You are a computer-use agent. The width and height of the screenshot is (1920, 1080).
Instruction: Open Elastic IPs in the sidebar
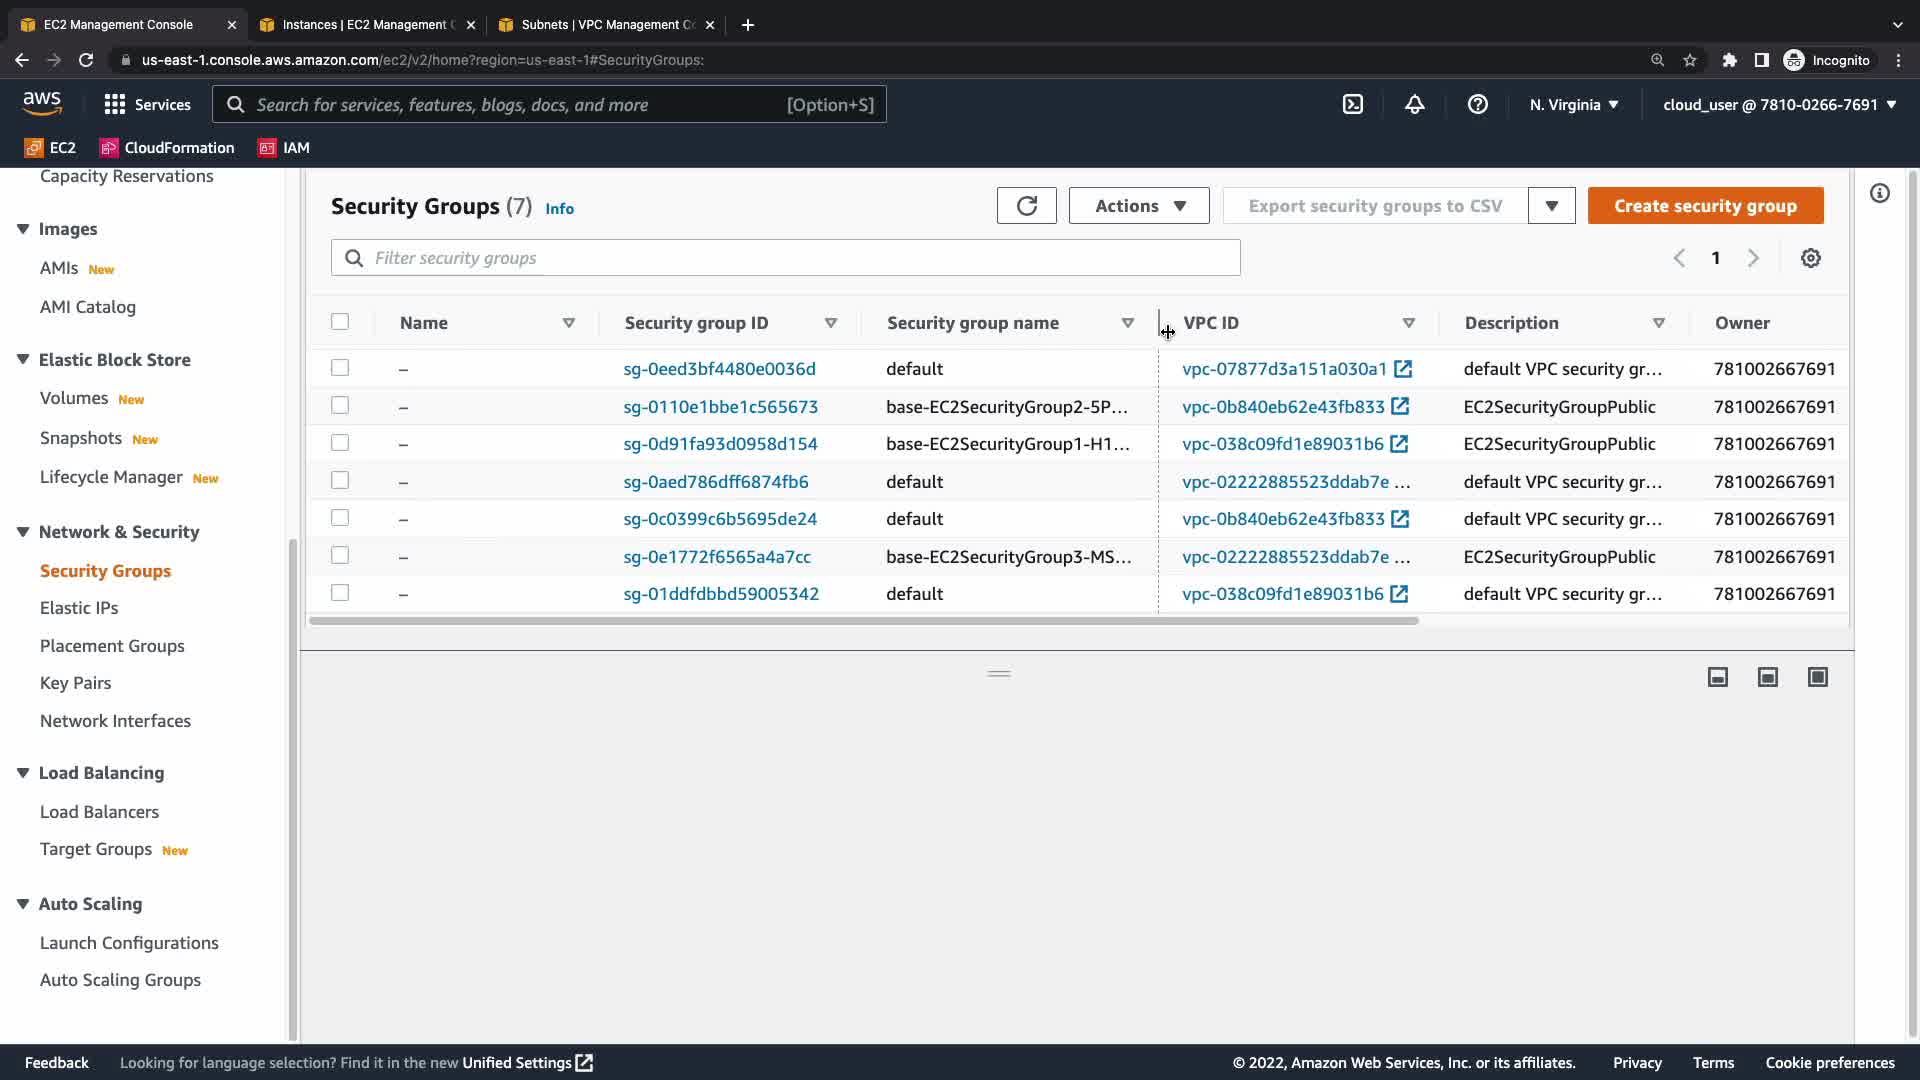tap(79, 608)
